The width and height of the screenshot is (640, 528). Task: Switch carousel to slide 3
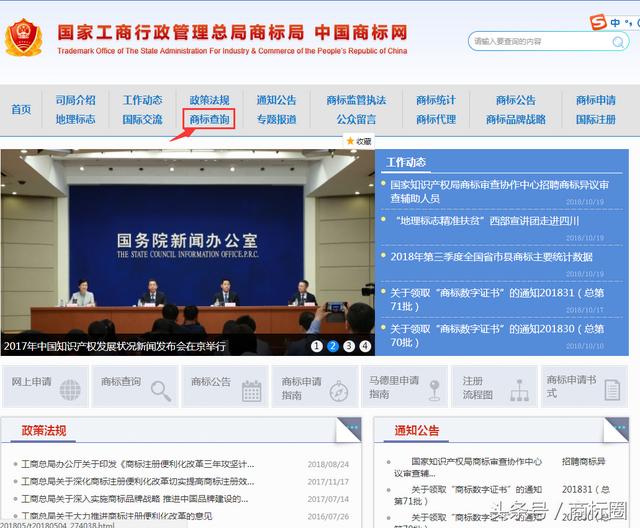[349, 346]
